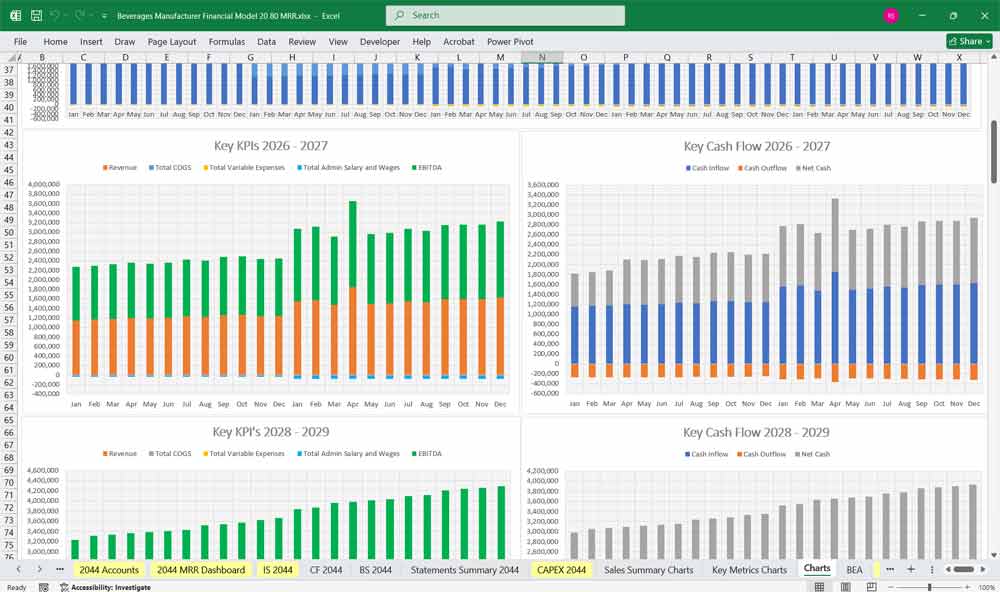Screen dimensions: 1000x592
Task: Click the Undo icon
Action: point(56,15)
